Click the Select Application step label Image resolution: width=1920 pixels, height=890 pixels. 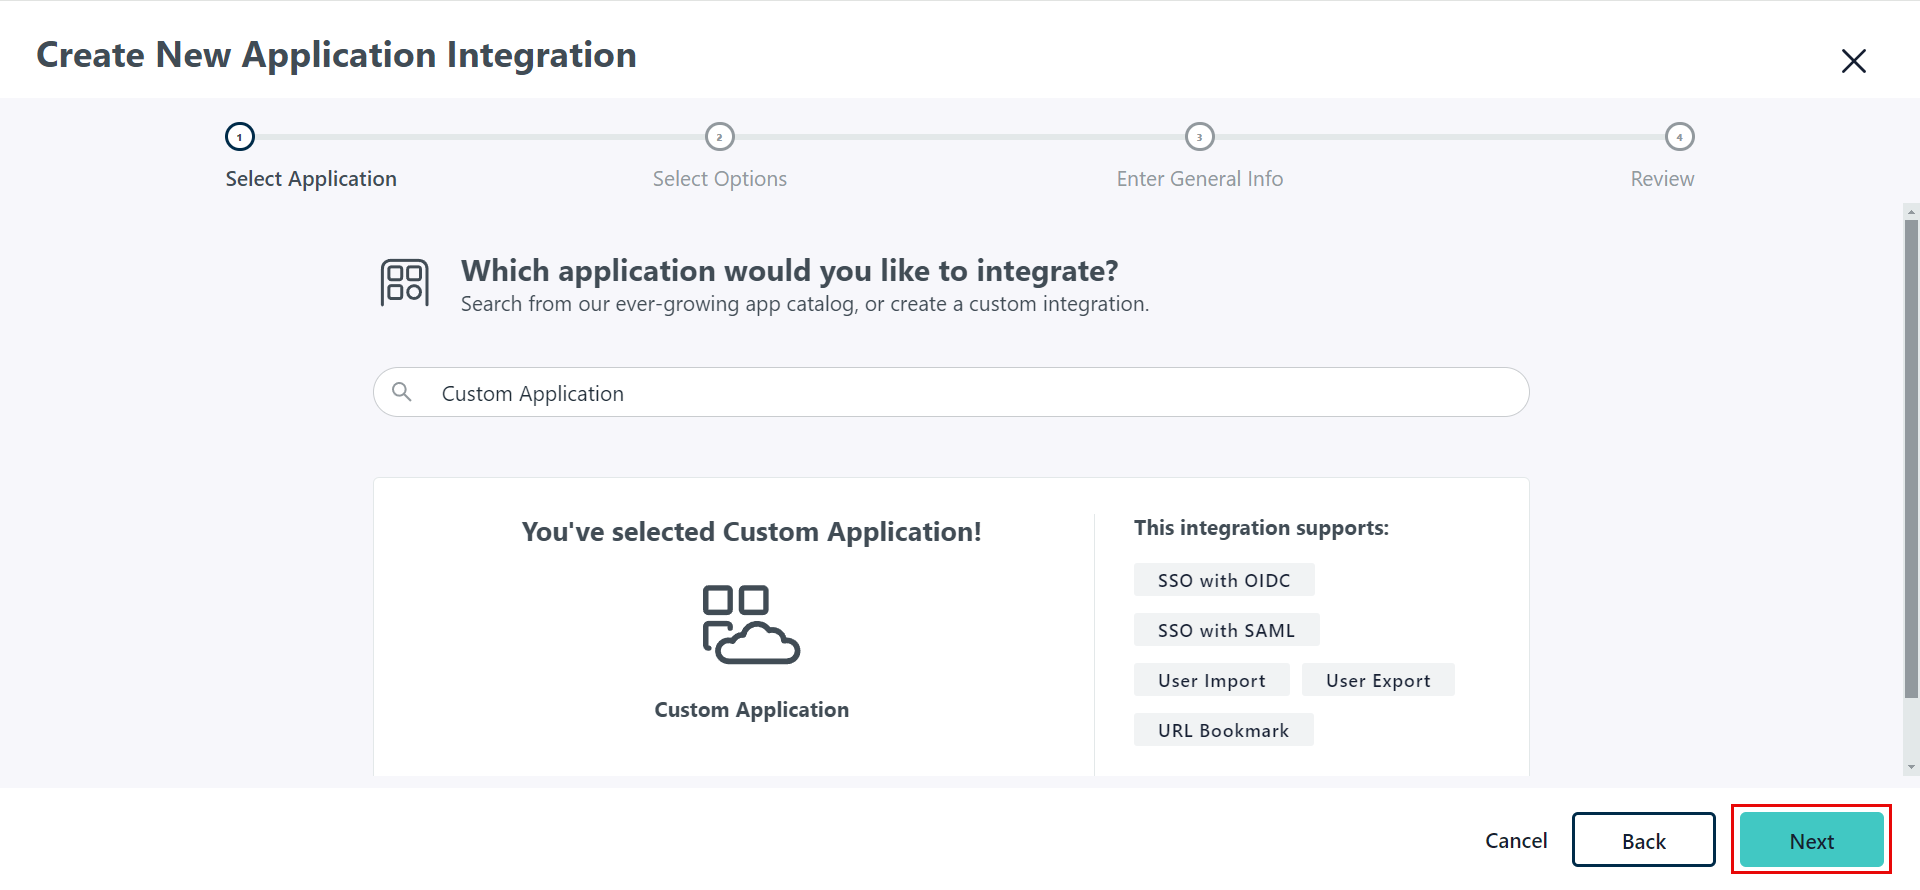point(311,179)
